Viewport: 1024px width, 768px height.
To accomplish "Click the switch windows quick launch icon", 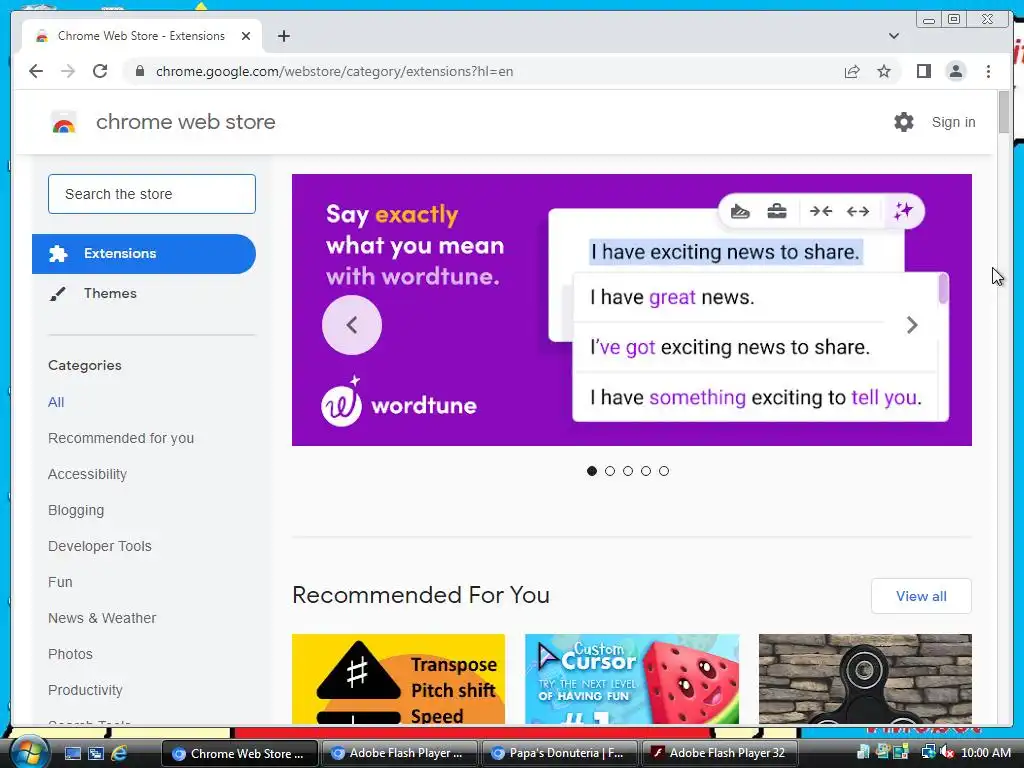I will pyautogui.click(x=95, y=754).
